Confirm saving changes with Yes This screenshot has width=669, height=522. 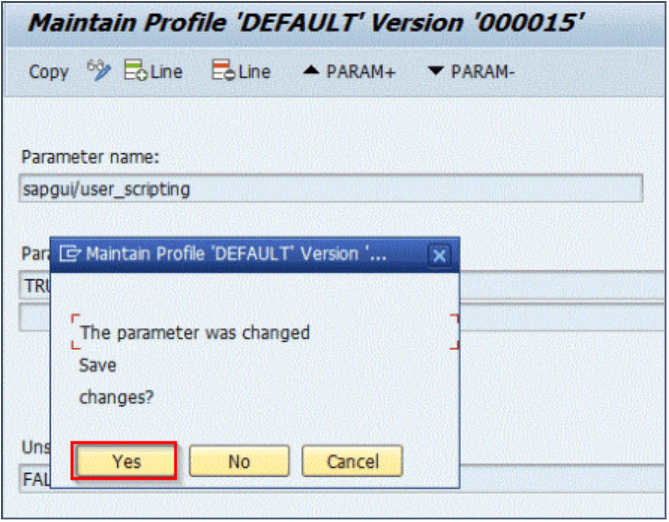[126, 461]
